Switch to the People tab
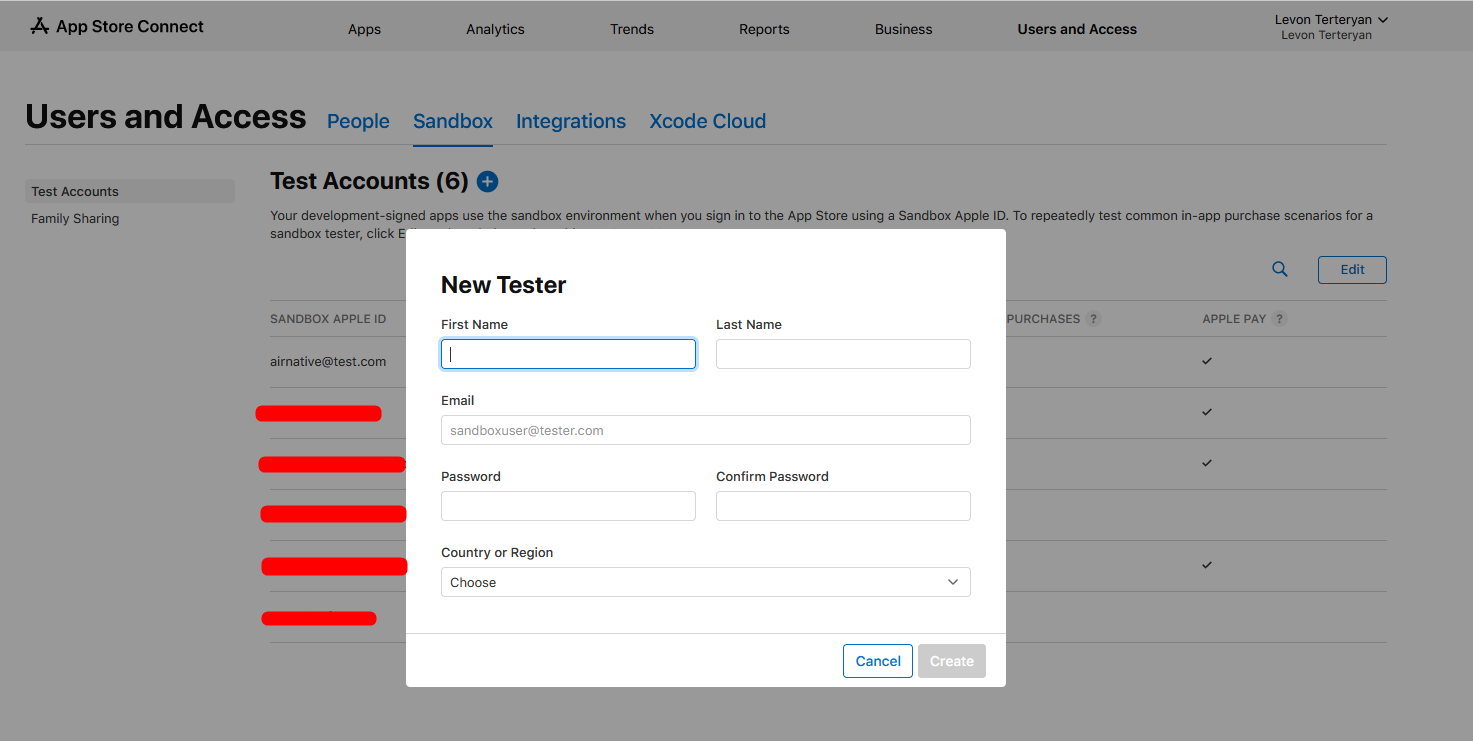Viewport: 1473px width, 741px height. [x=358, y=121]
